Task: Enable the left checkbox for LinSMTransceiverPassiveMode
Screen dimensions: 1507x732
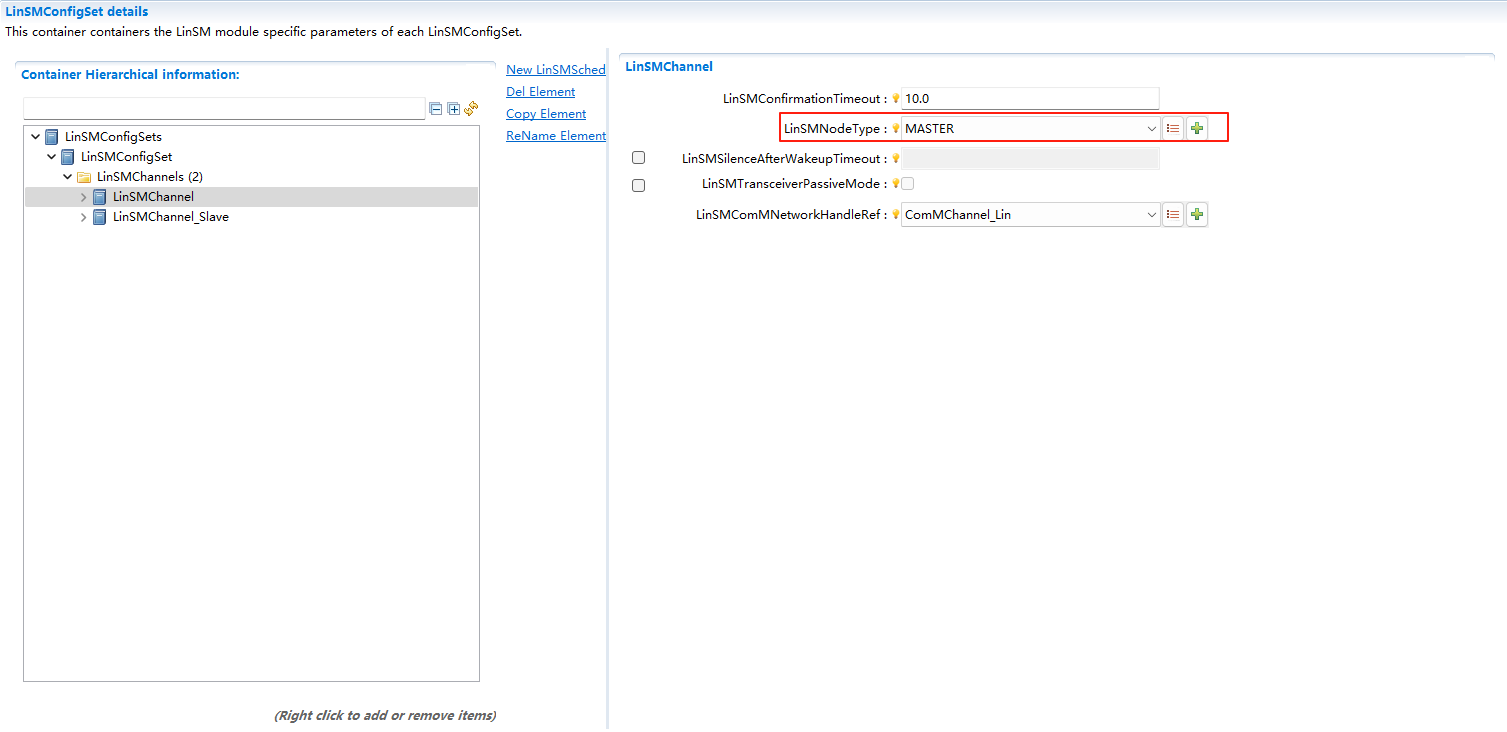Action: click(639, 185)
